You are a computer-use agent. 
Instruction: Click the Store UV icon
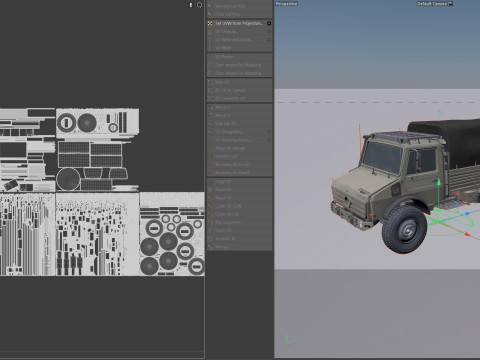tap(210, 231)
